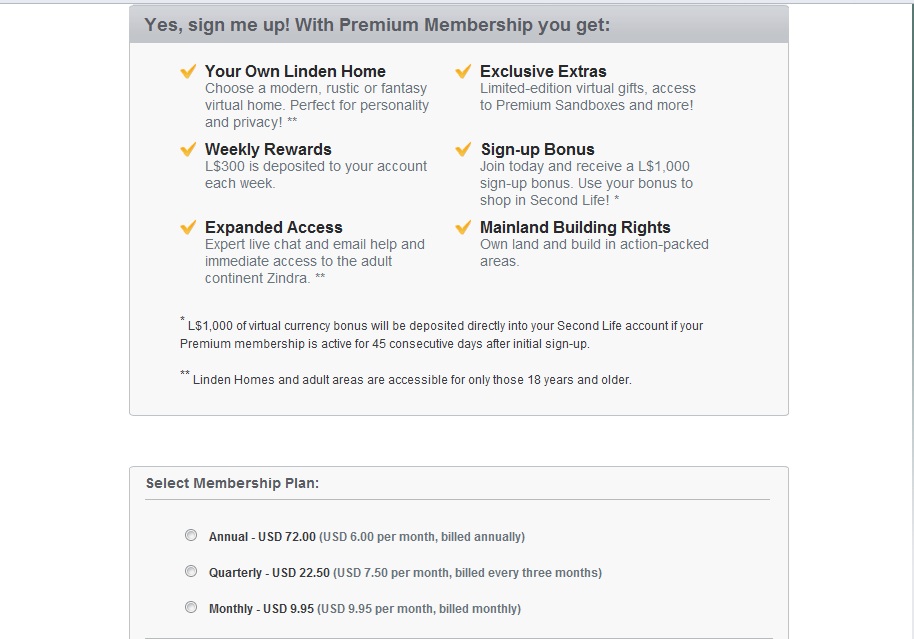The height and width of the screenshot is (639, 914).
Task: Click the Weekly Rewards heading
Action: tap(268, 150)
